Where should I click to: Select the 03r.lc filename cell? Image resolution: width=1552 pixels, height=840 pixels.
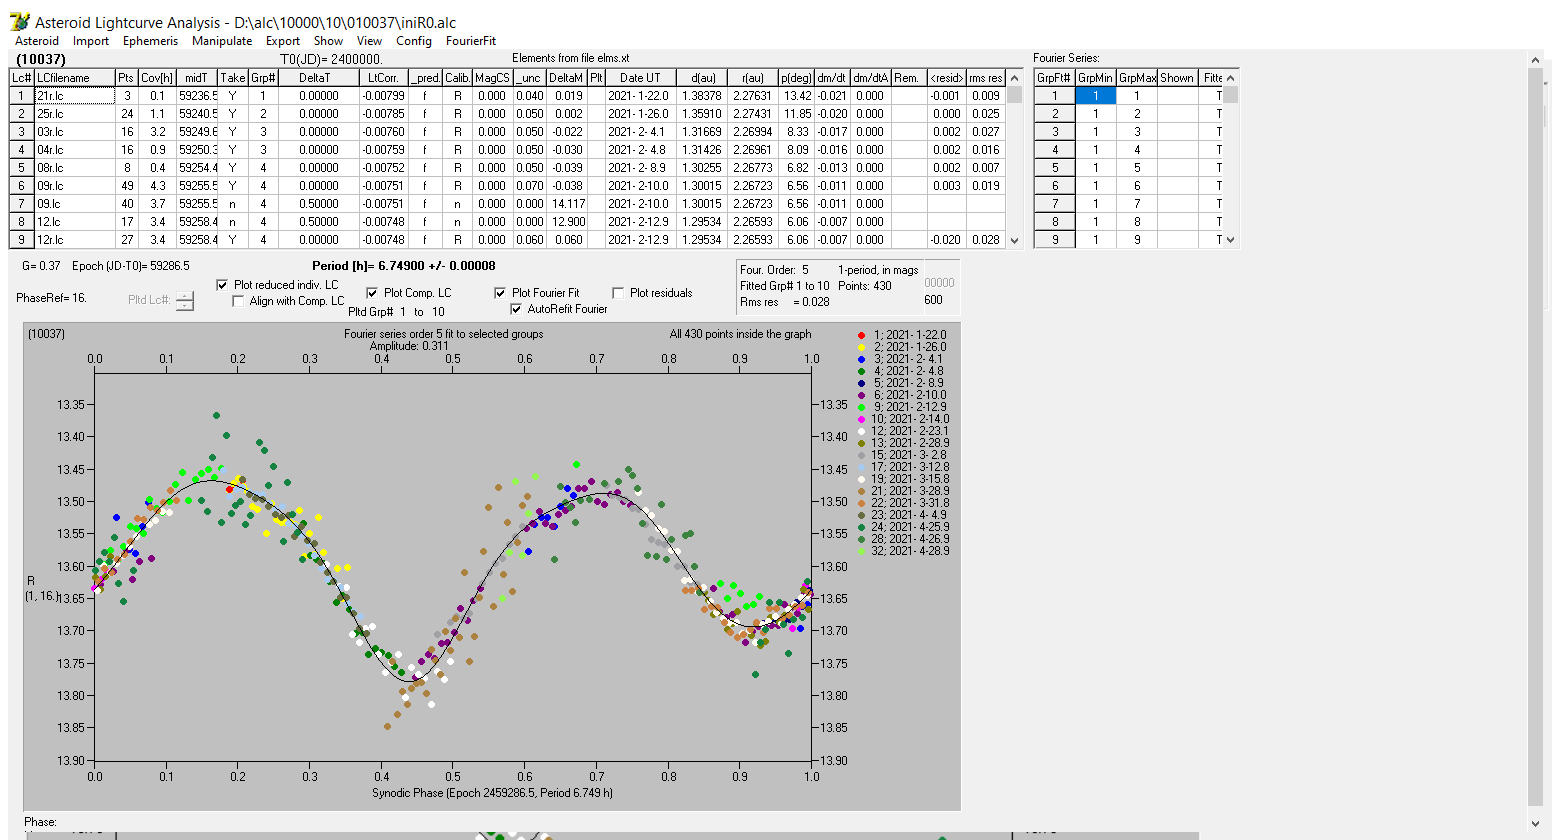click(74, 132)
